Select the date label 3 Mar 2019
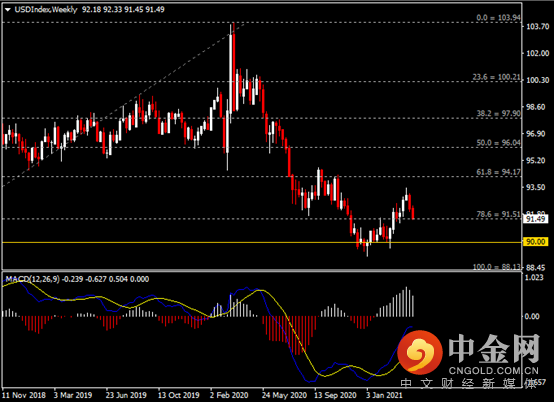This screenshot has height=402, width=554. tap(73, 395)
